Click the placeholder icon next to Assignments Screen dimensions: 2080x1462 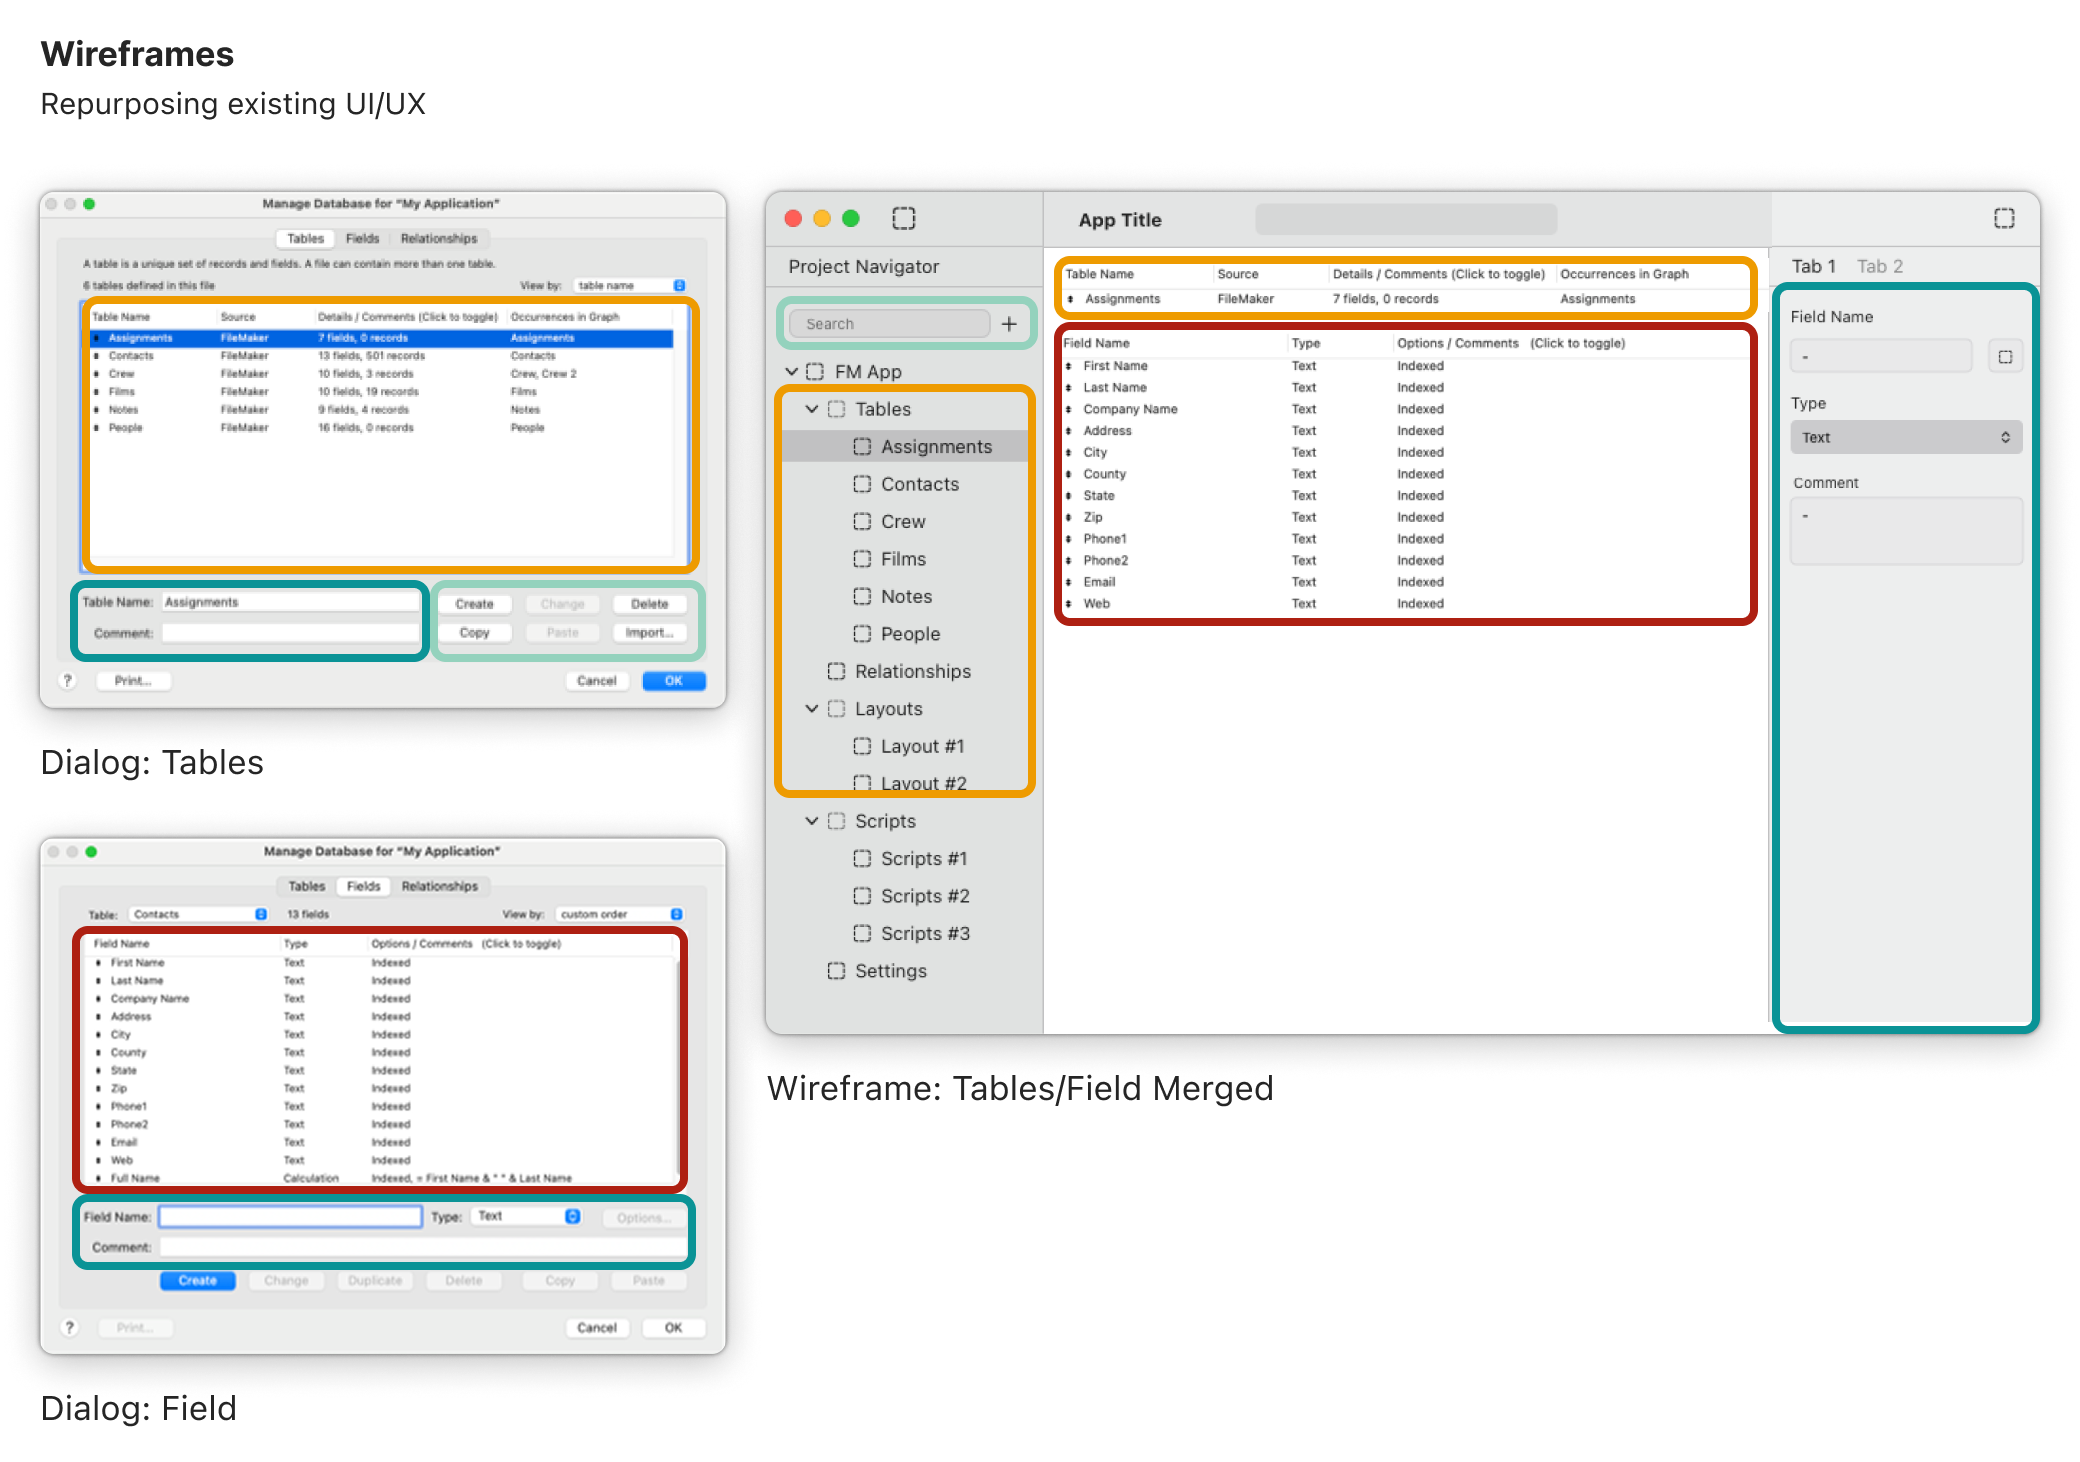(862, 447)
